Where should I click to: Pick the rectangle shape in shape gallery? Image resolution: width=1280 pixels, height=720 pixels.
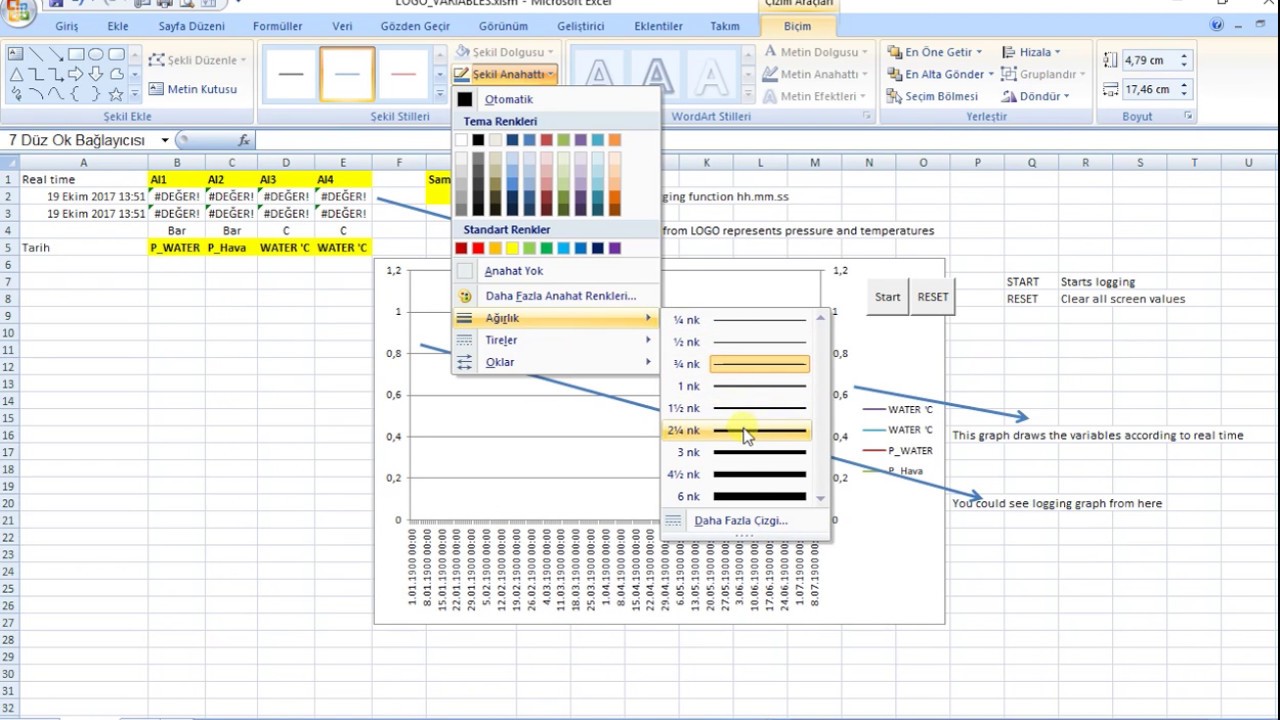76,54
